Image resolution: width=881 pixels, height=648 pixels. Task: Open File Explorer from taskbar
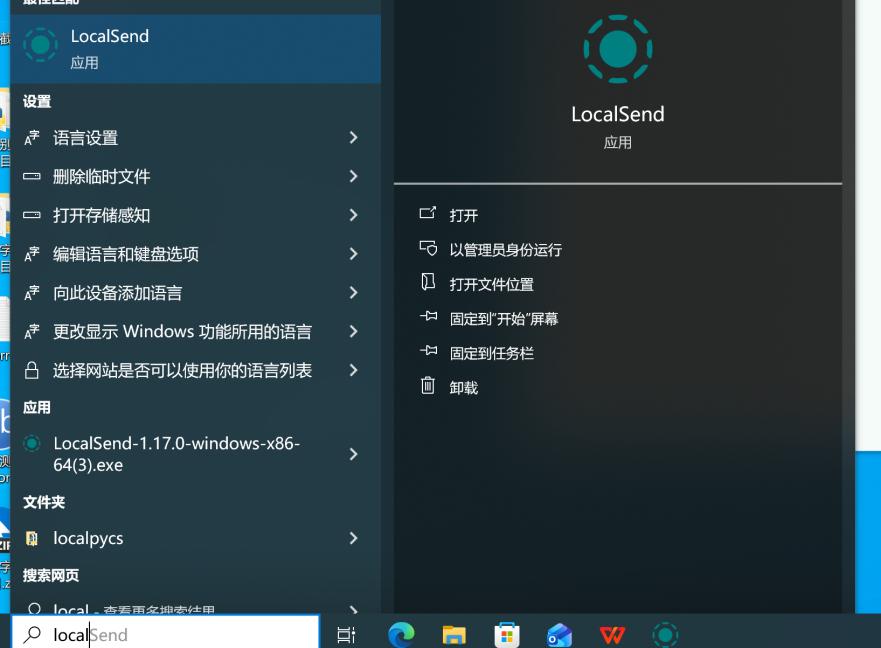pos(454,635)
